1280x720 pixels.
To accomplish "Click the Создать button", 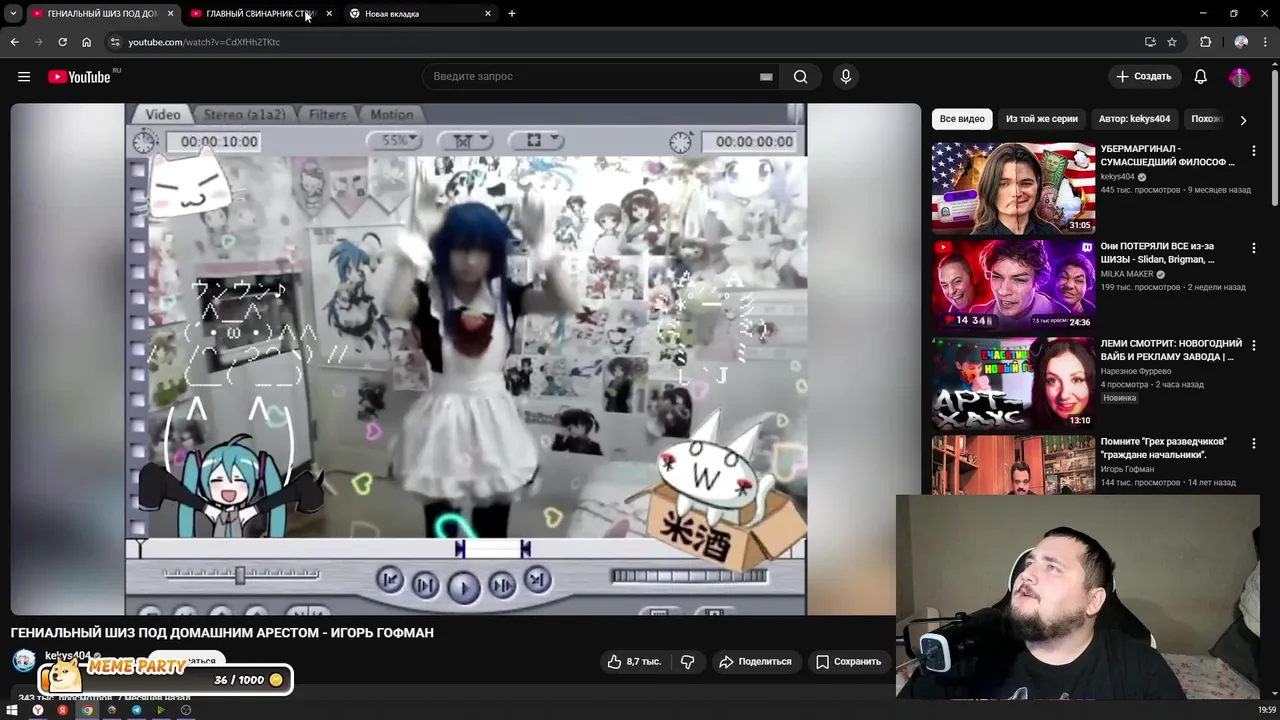I will (1143, 76).
